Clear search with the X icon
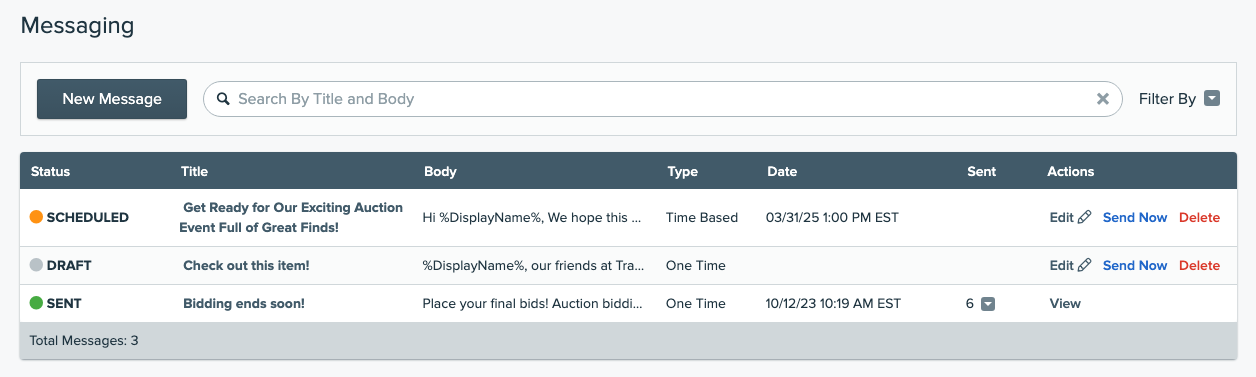Image resolution: width=1256 pixels, height=377 pixels. pos(1103,99)
